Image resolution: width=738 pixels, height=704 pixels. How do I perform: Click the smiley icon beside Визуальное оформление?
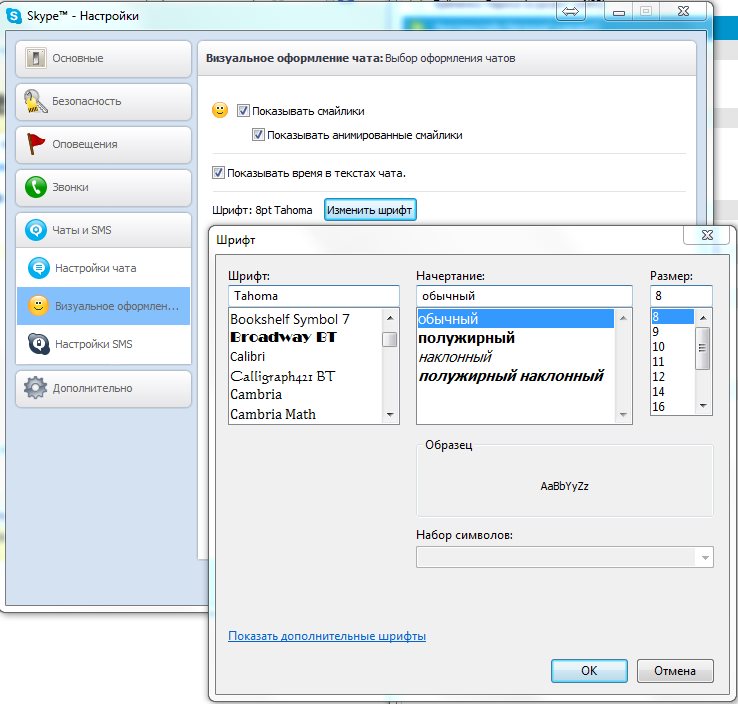[x=39, y=306]
